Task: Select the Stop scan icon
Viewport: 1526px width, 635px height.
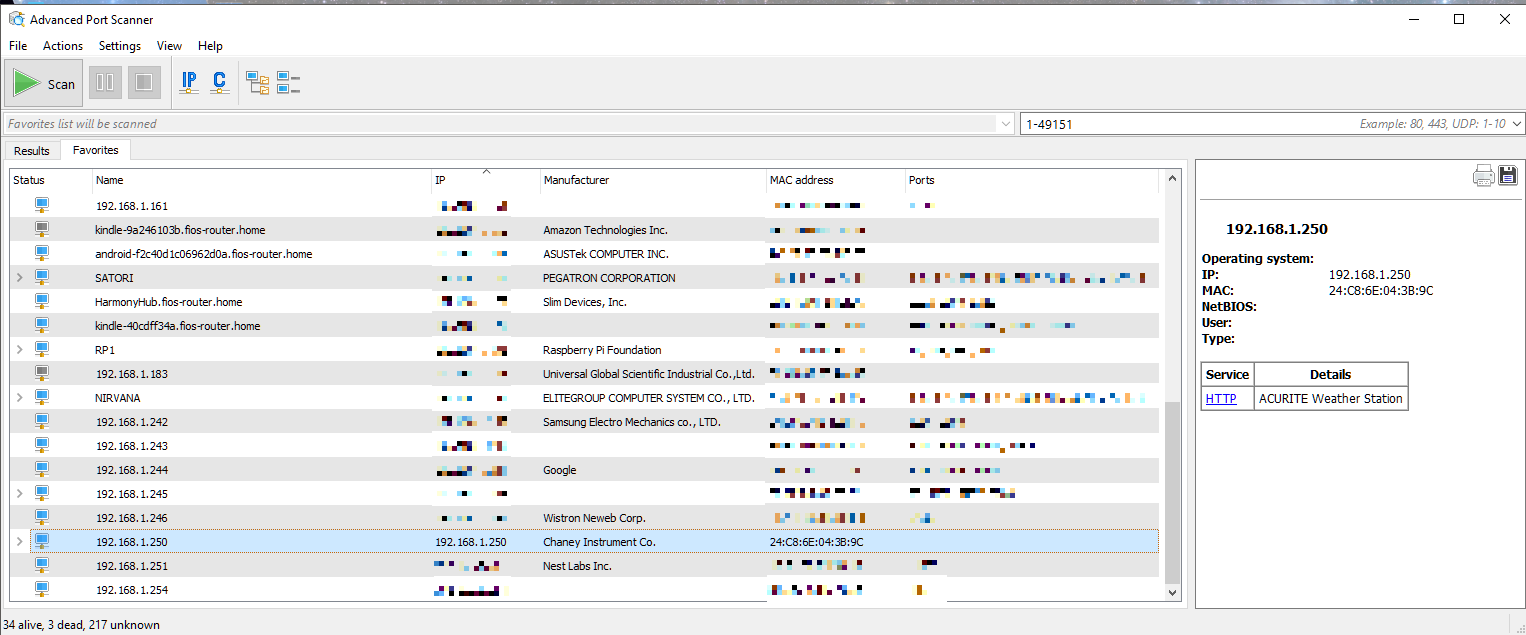Action: pyautogui.click(x=144, y=82)
